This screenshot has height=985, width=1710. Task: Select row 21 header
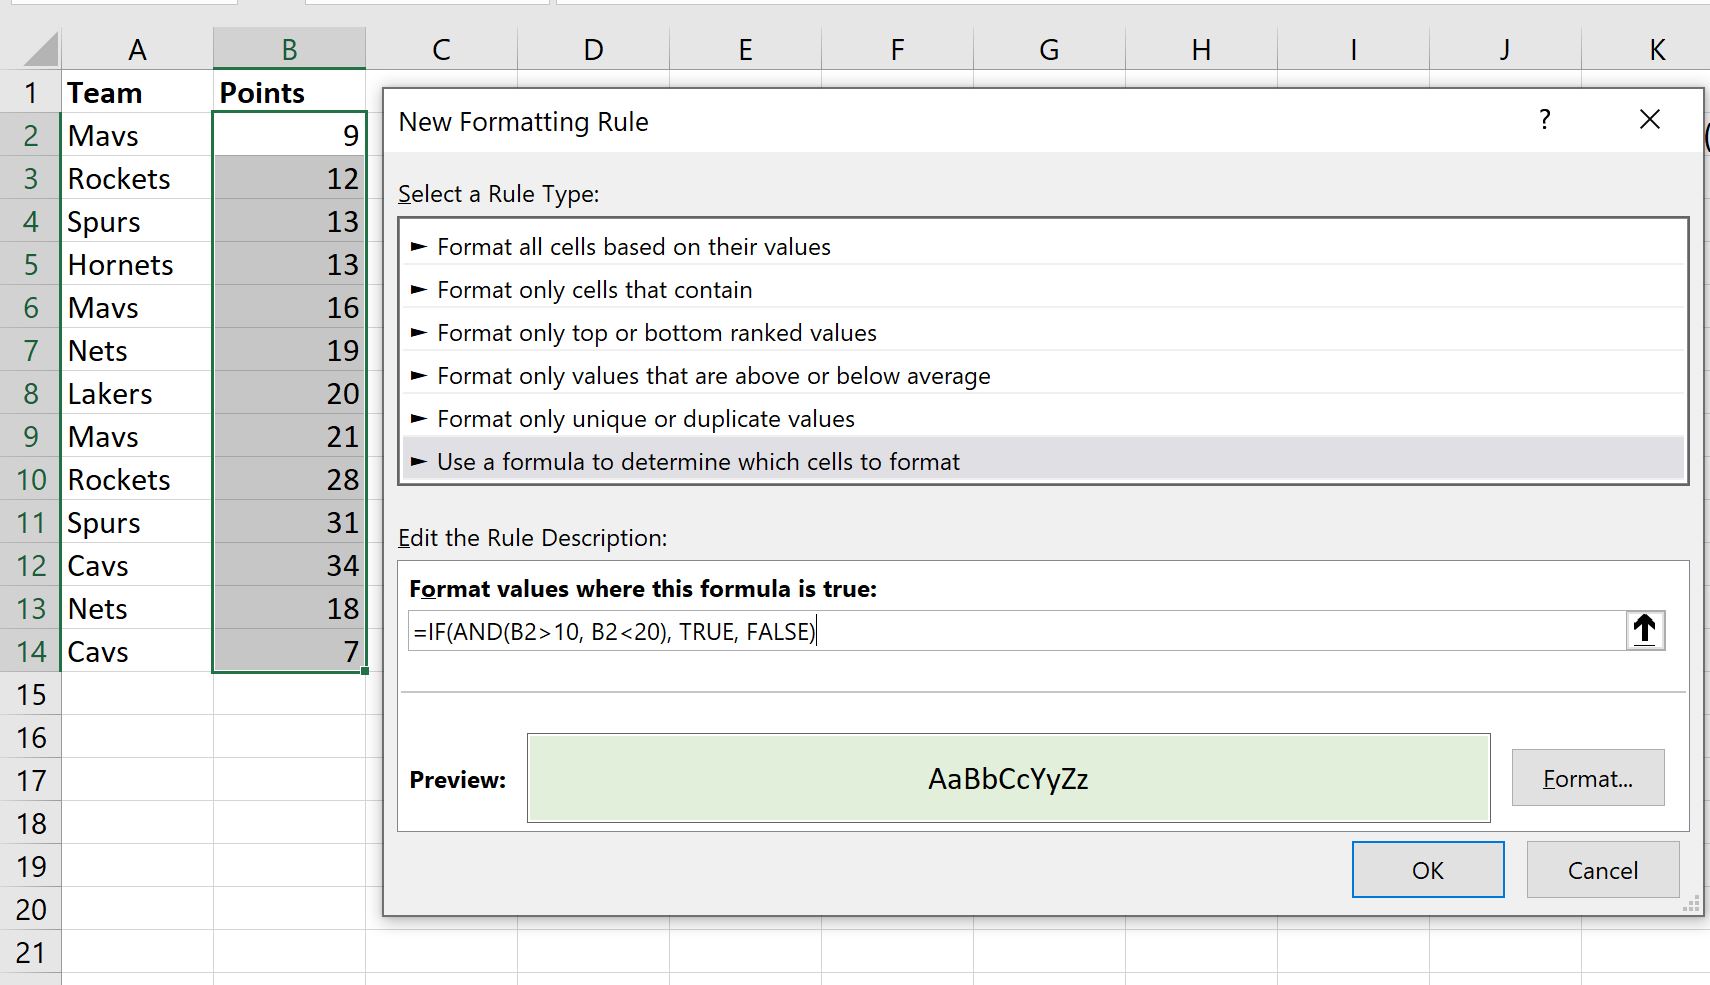pos(31,952)
